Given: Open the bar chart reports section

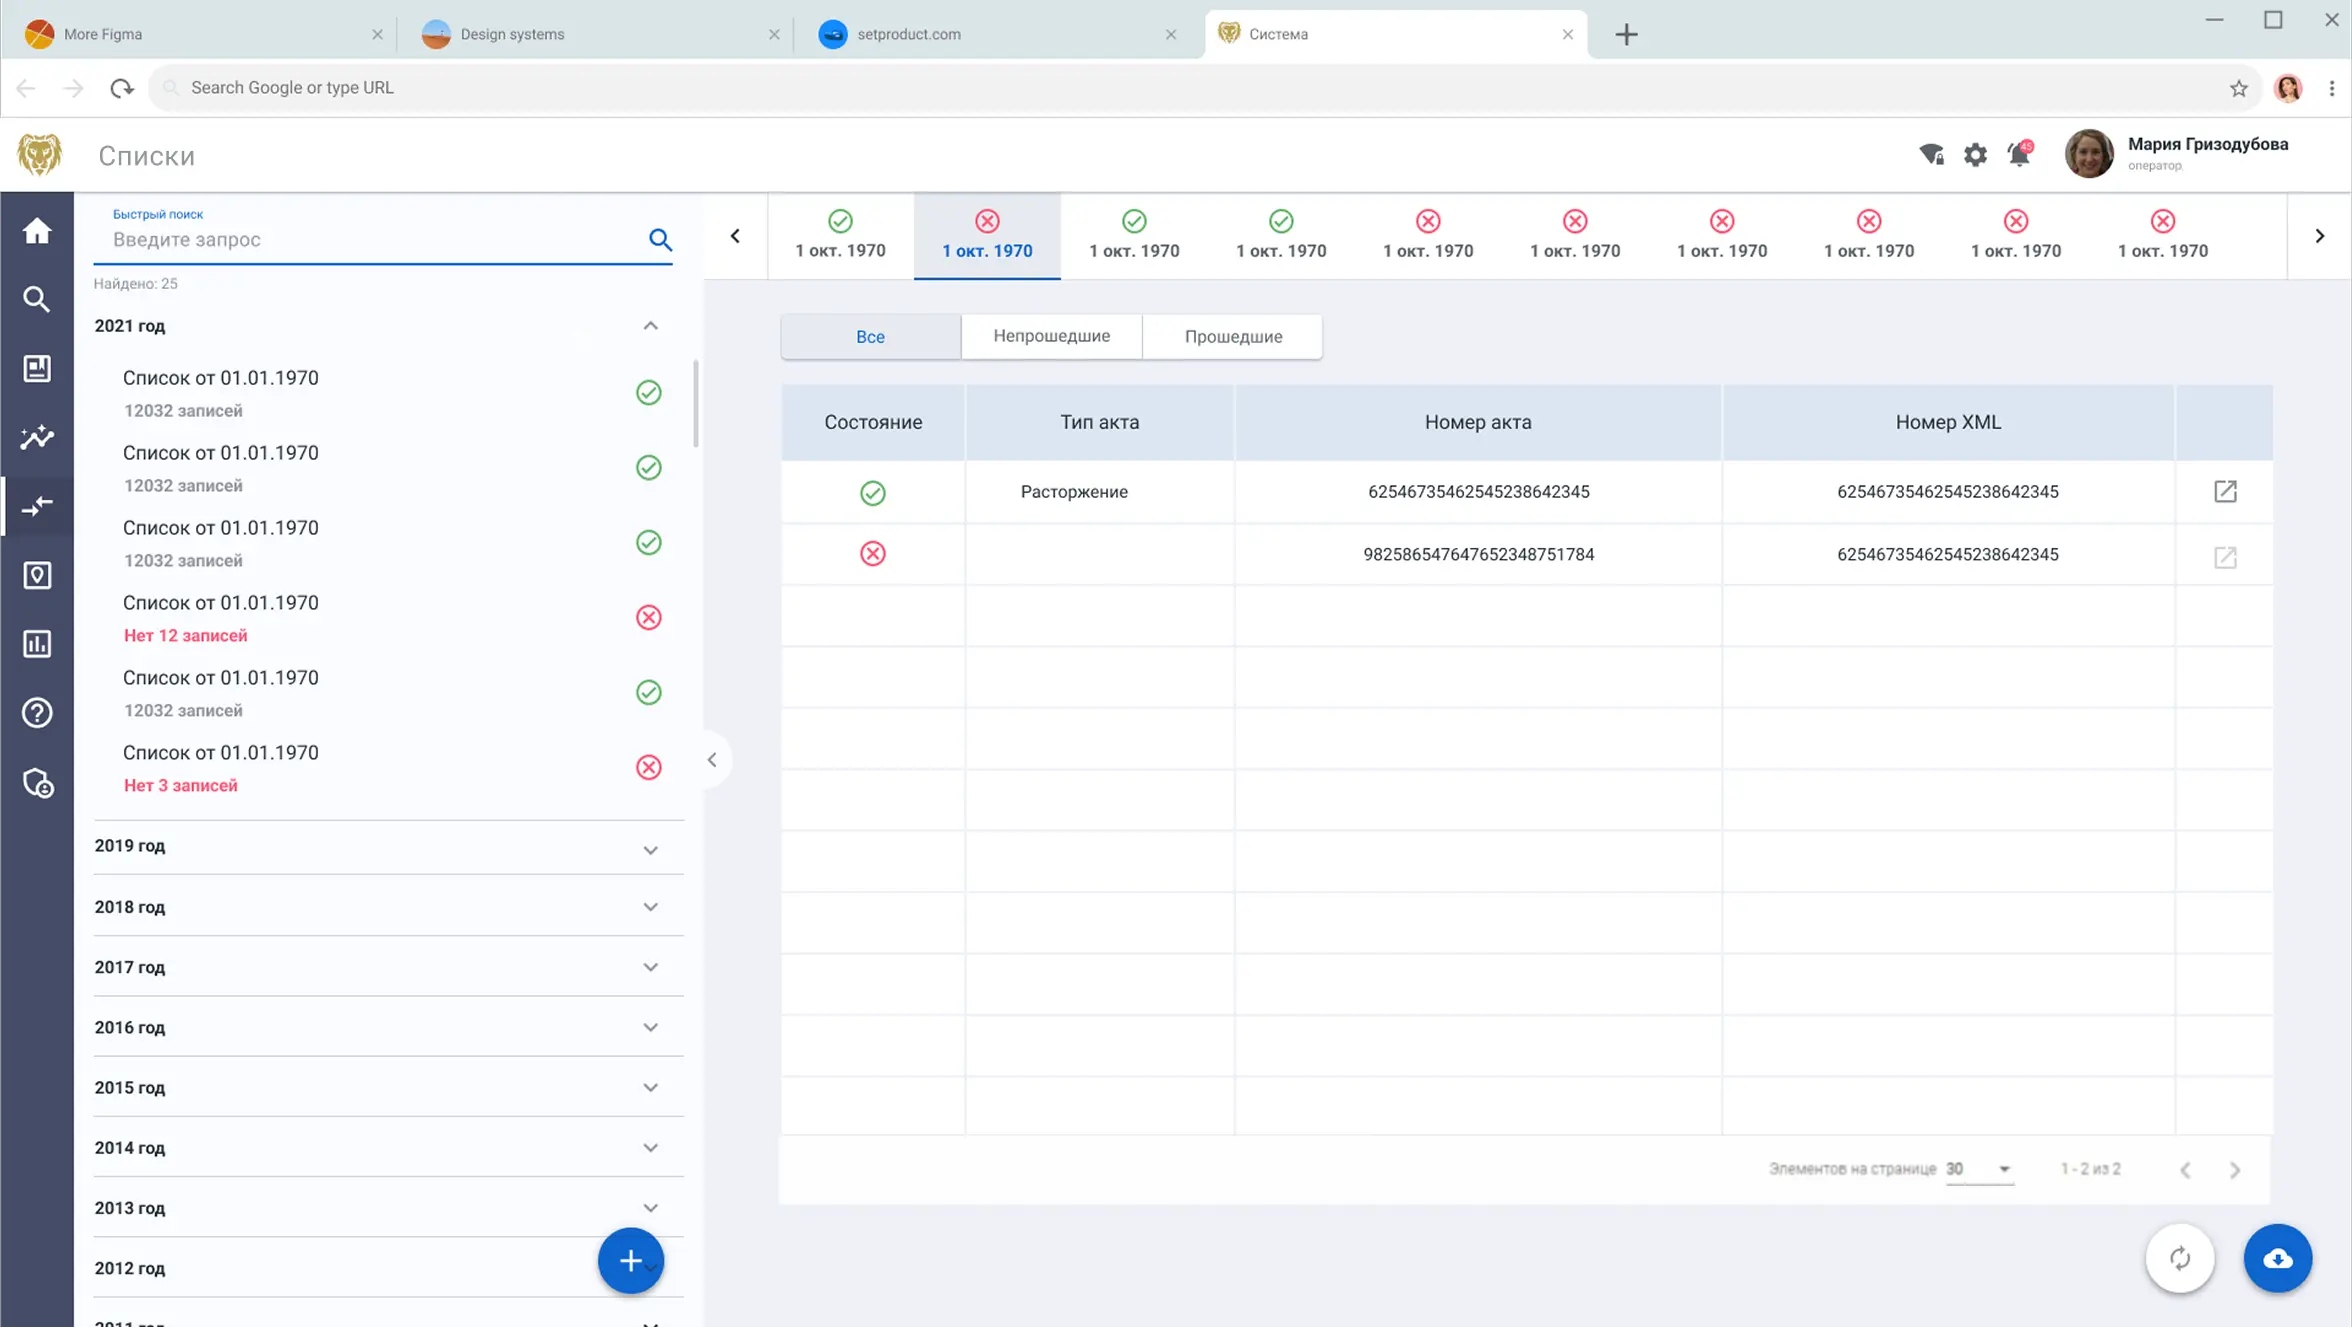Looking at the screenshot, I should (37, 643).
